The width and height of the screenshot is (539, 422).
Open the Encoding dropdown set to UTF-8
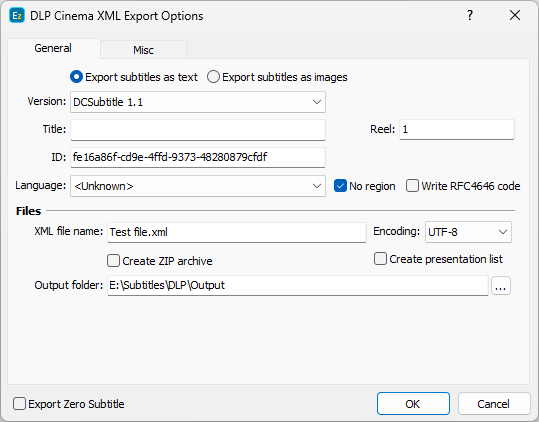[468, 232]
